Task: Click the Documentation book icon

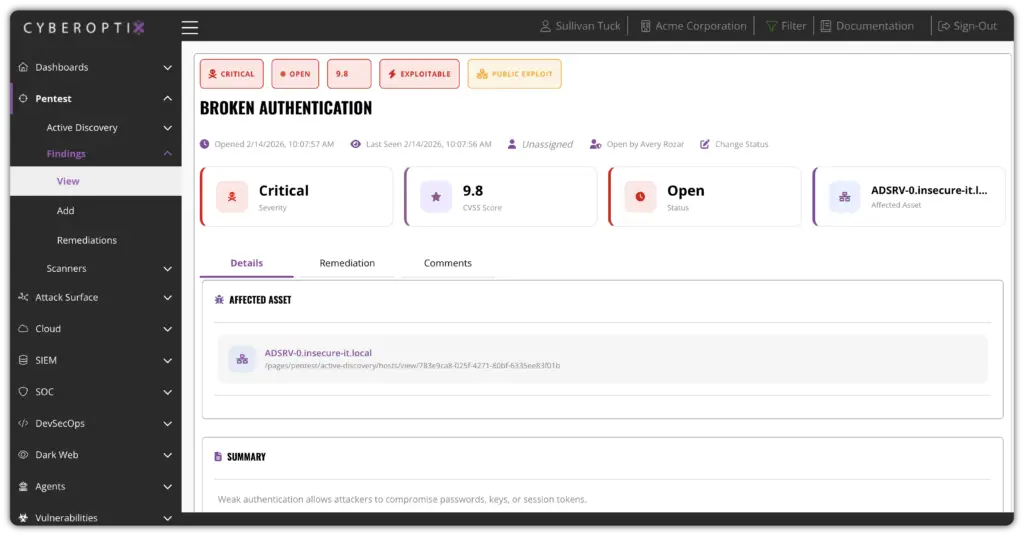Action: [826, 26]
